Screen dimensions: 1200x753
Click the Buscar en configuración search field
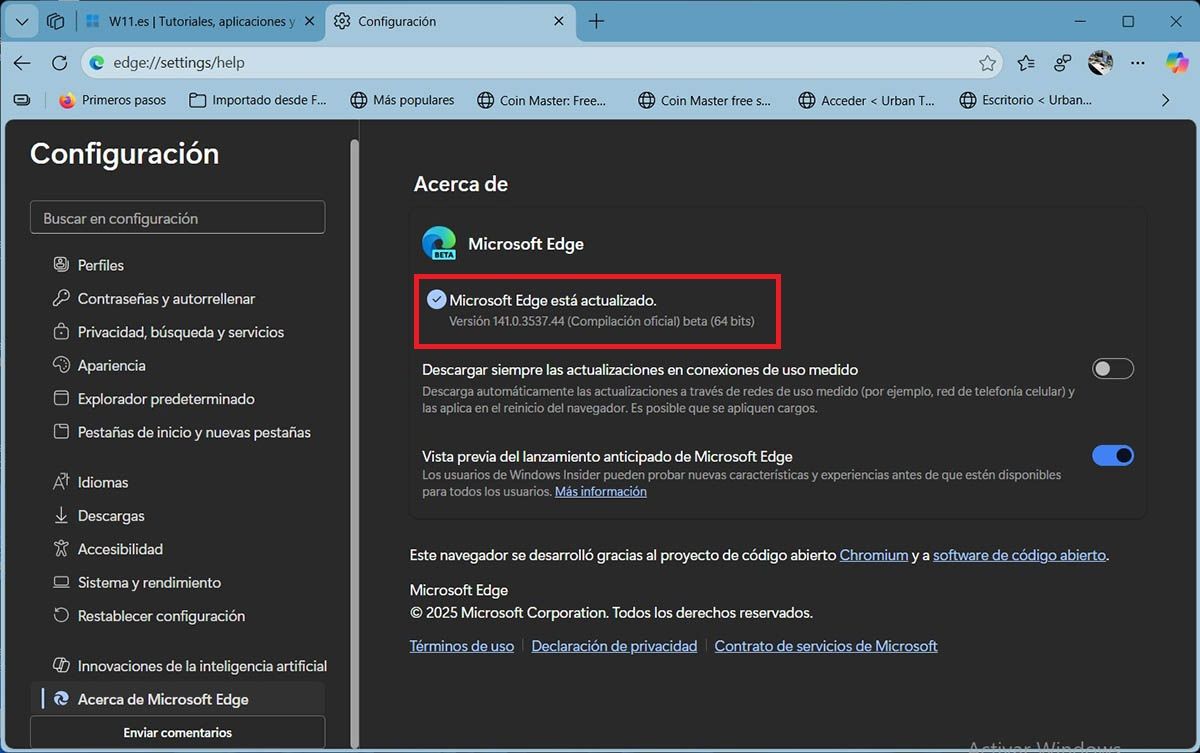click(177, 218)
